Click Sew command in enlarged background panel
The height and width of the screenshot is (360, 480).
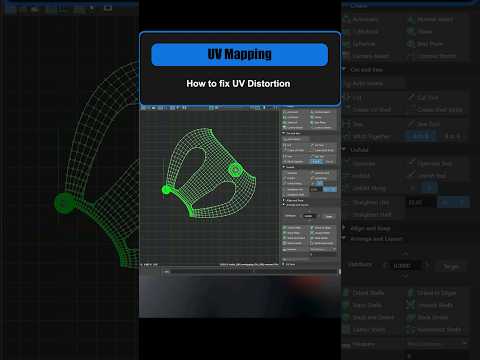(x=357, y=124)
